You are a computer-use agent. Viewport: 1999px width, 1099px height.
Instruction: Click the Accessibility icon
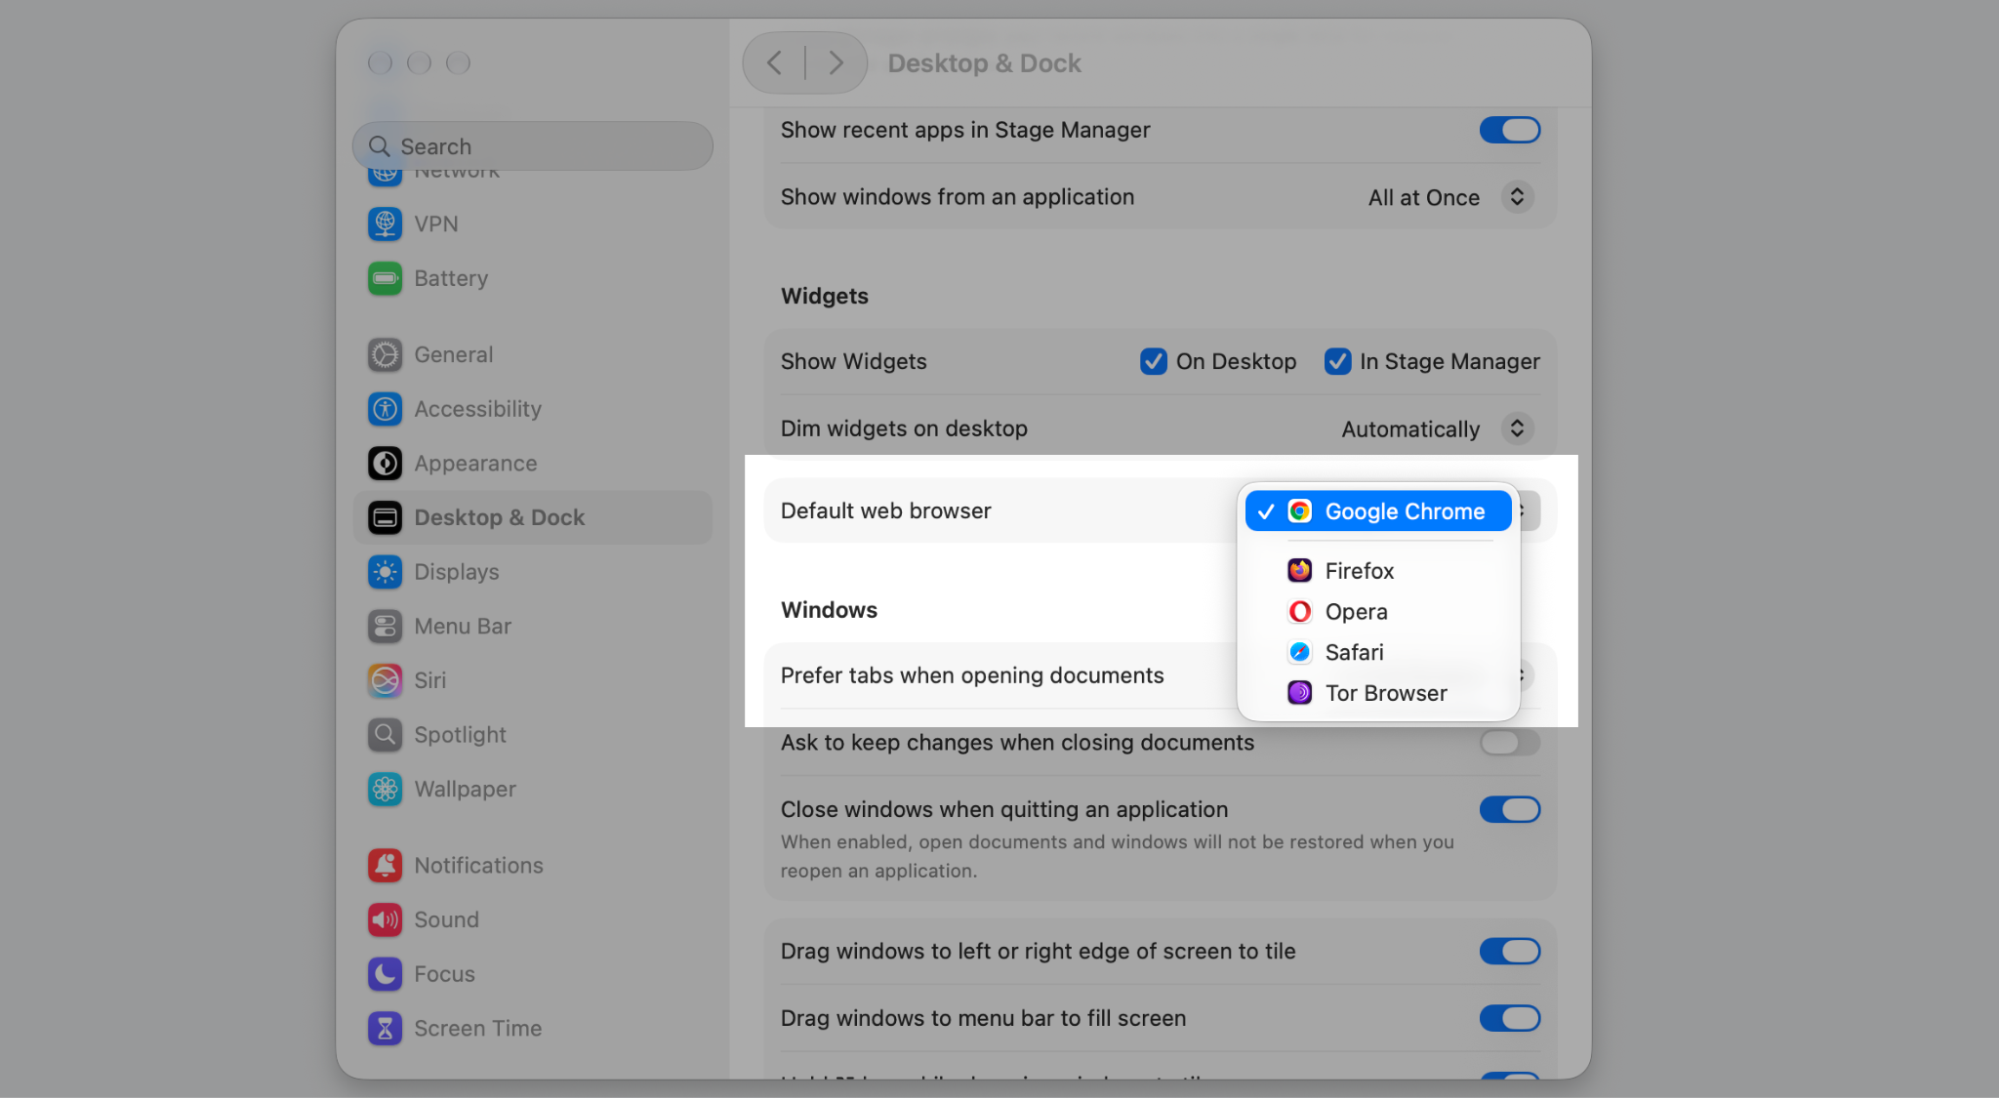(385, 409)
